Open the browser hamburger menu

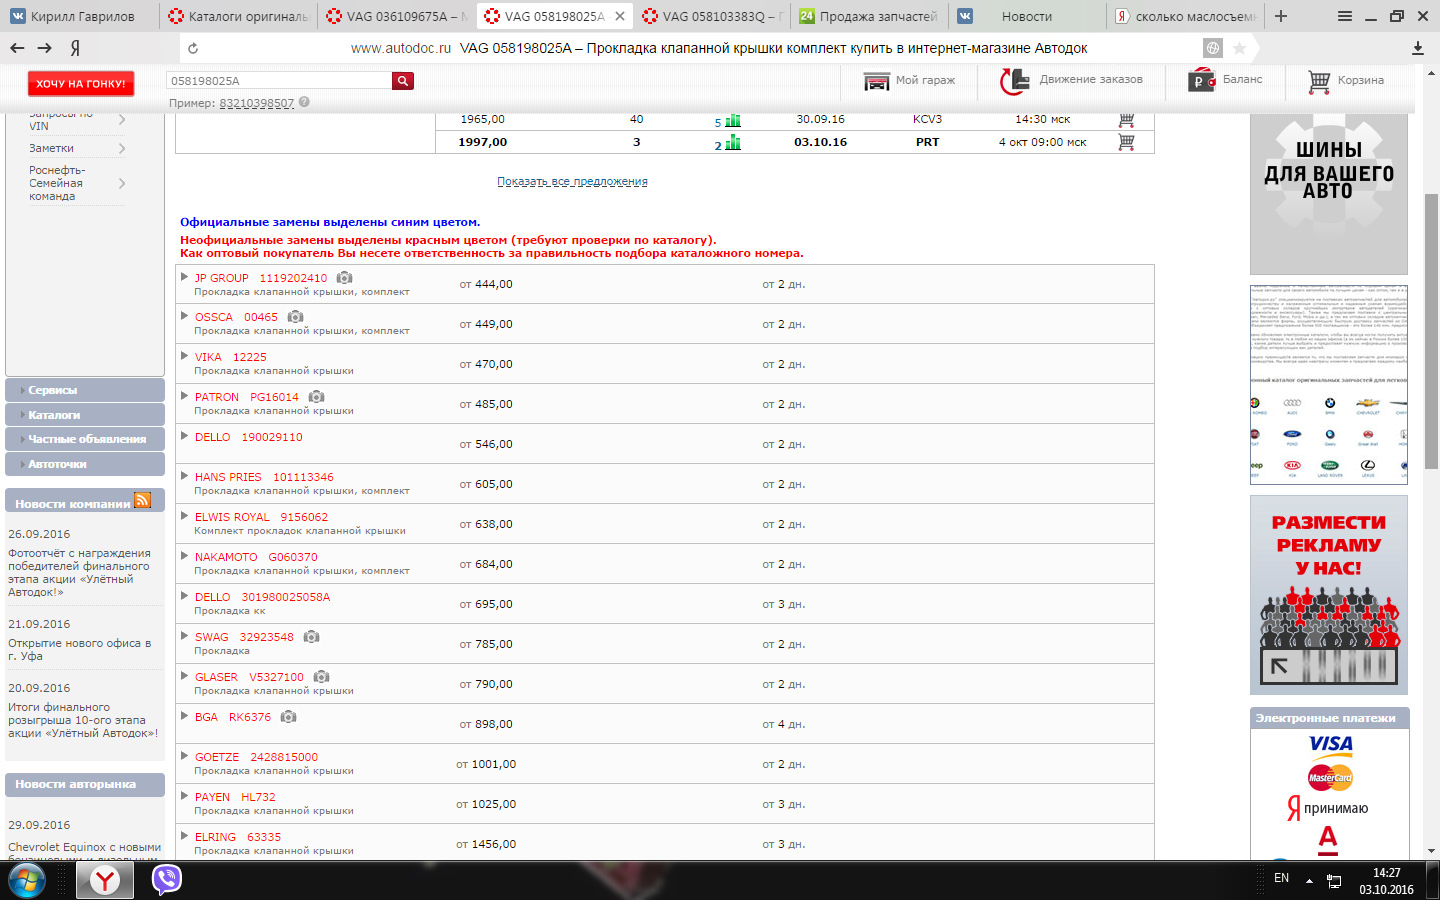pyautogui.click(x=1345, y=16)
